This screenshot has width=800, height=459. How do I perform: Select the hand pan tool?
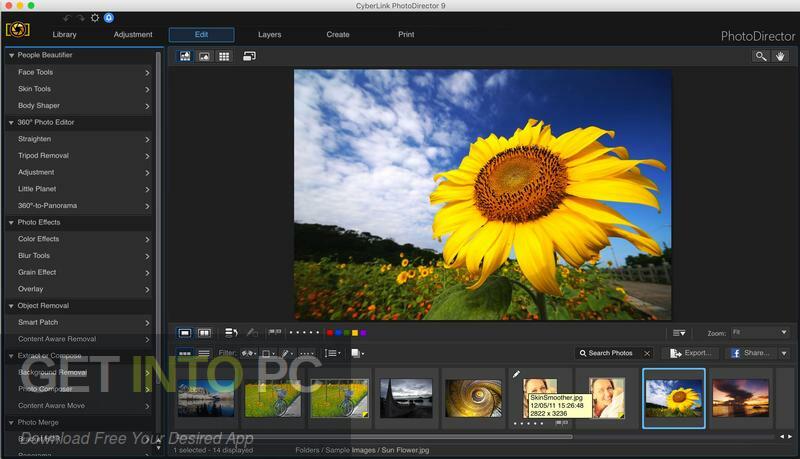(780, 56)
